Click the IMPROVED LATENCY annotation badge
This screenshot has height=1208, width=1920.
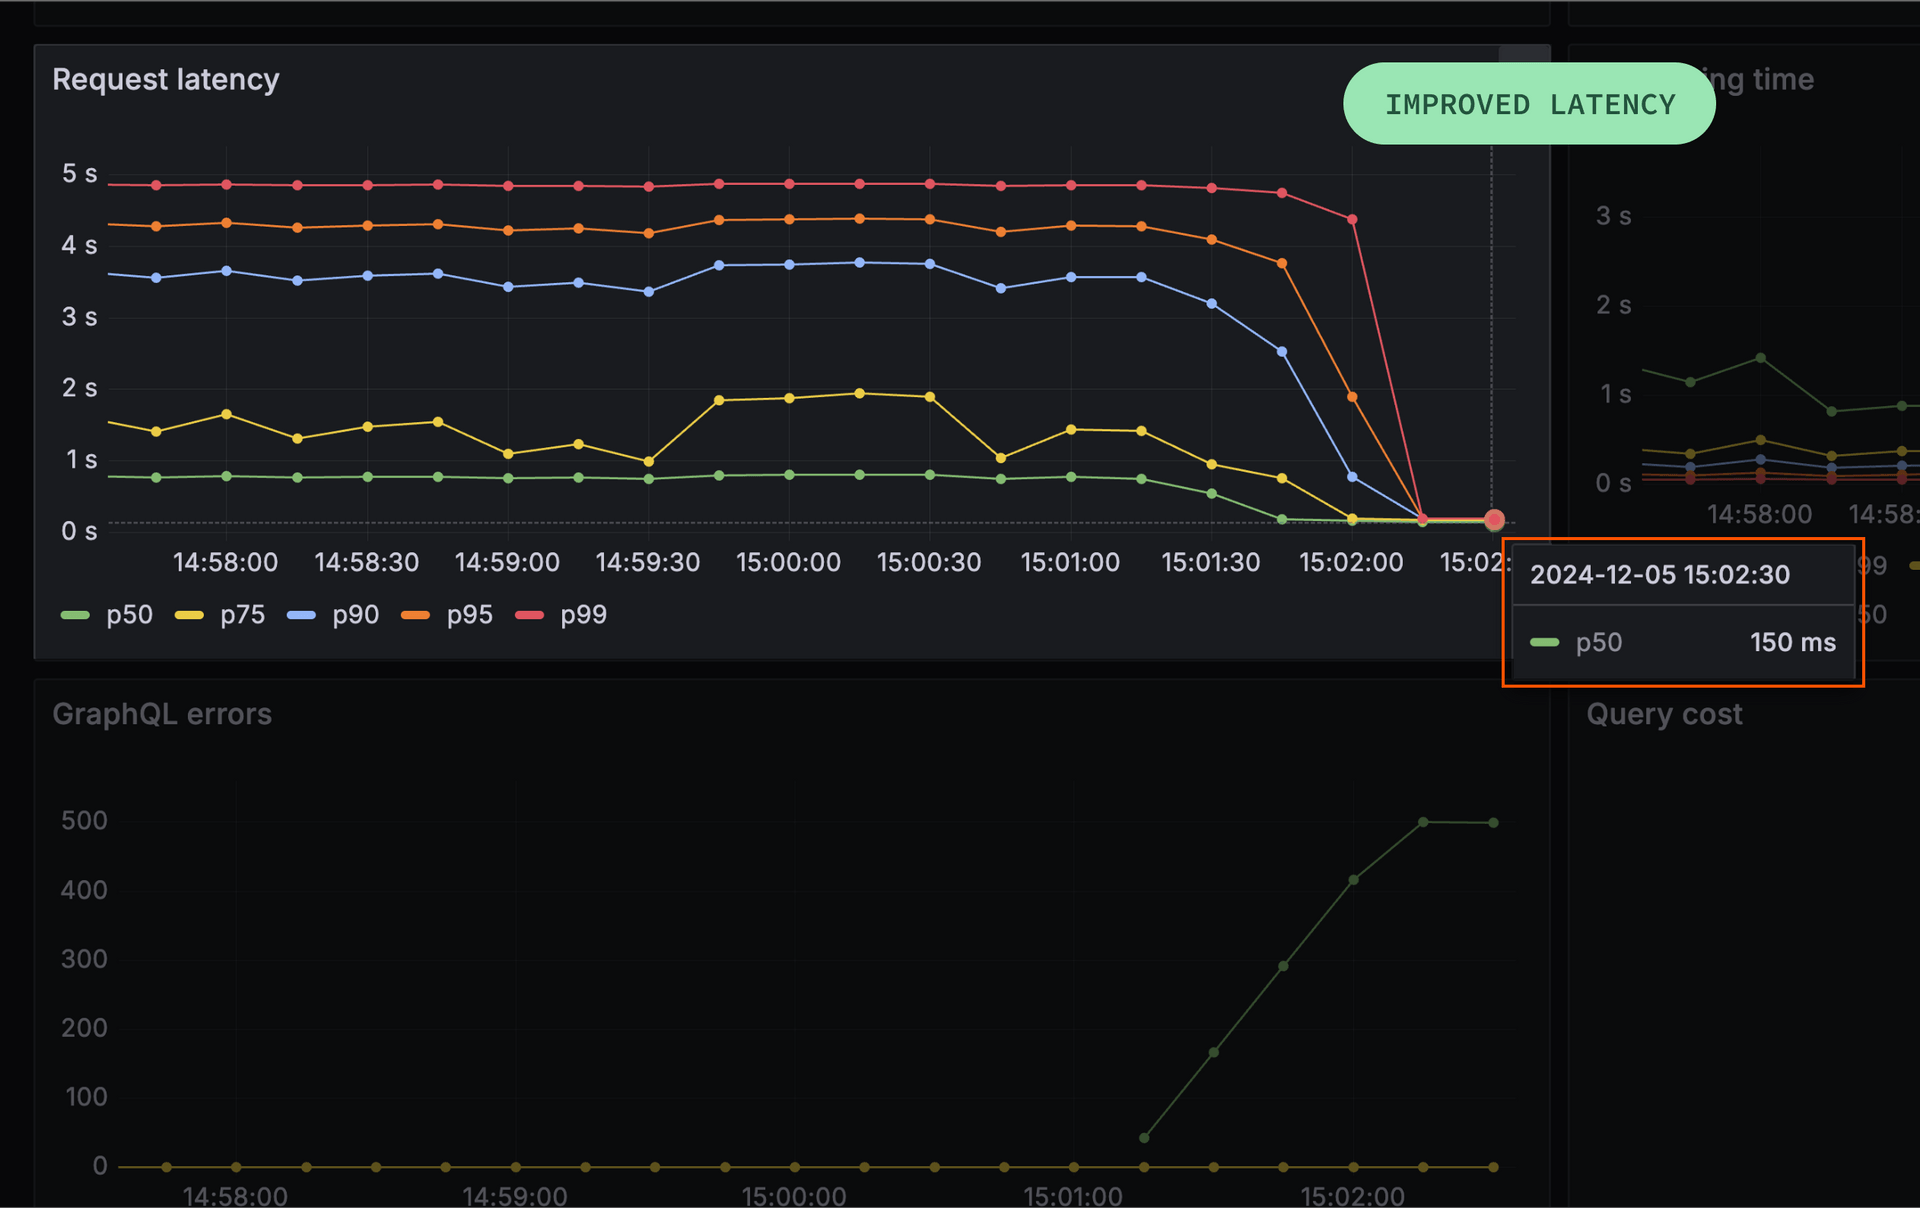click(1528, 103)
